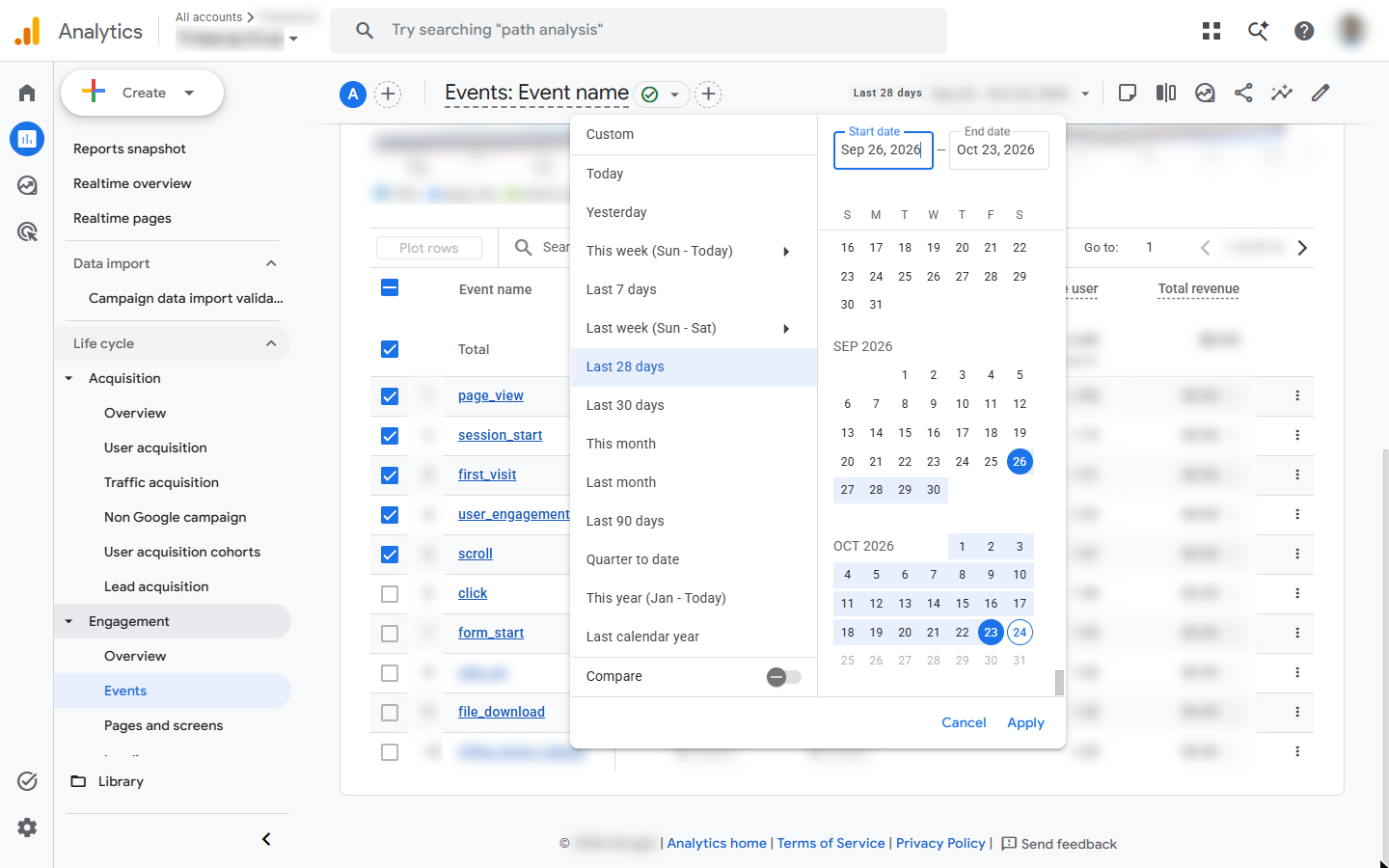Open the Reports icon in left rail

coord(27,139)
